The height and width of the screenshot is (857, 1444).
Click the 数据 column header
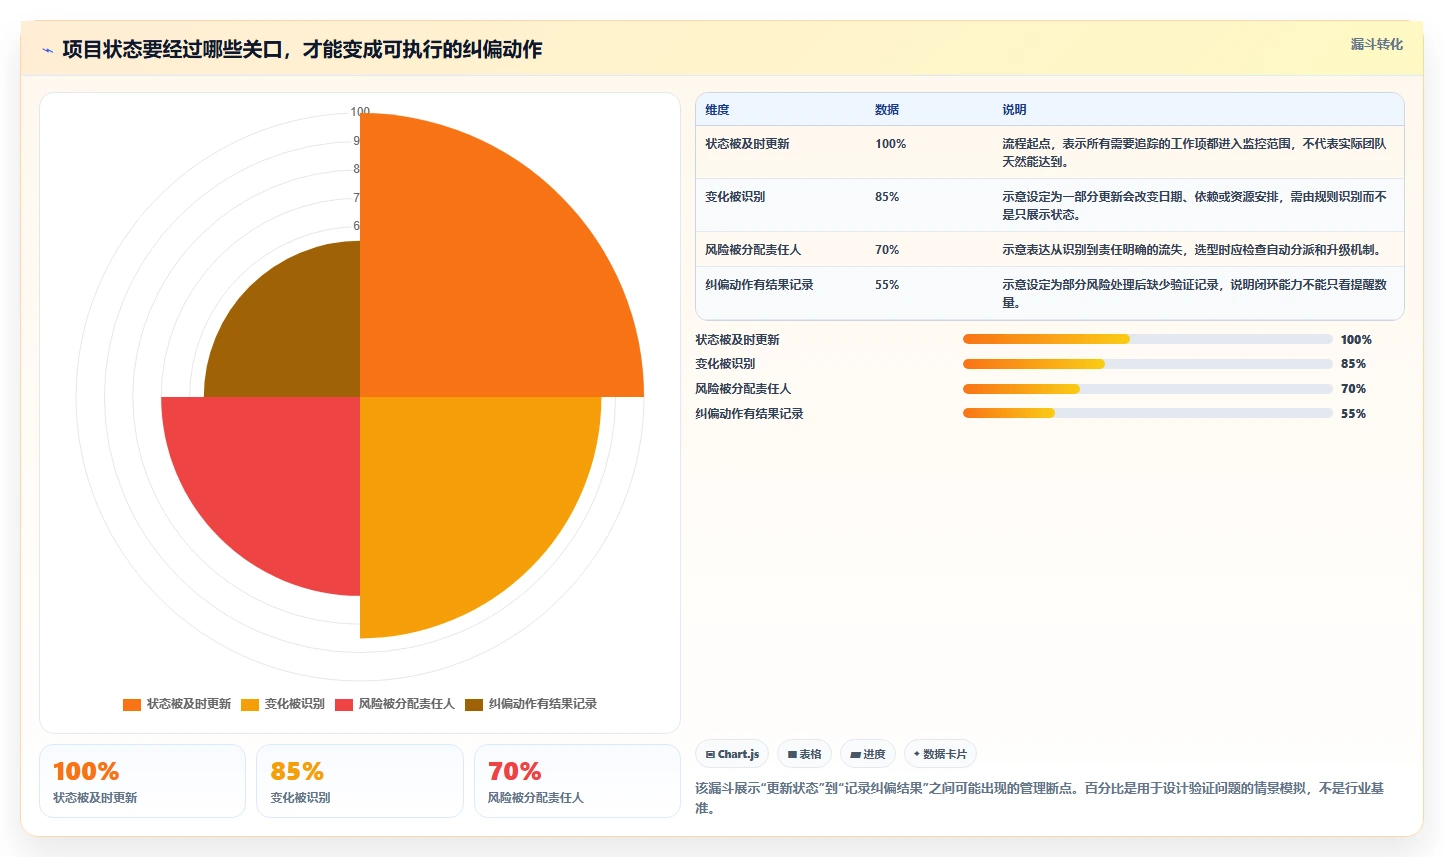887,110
